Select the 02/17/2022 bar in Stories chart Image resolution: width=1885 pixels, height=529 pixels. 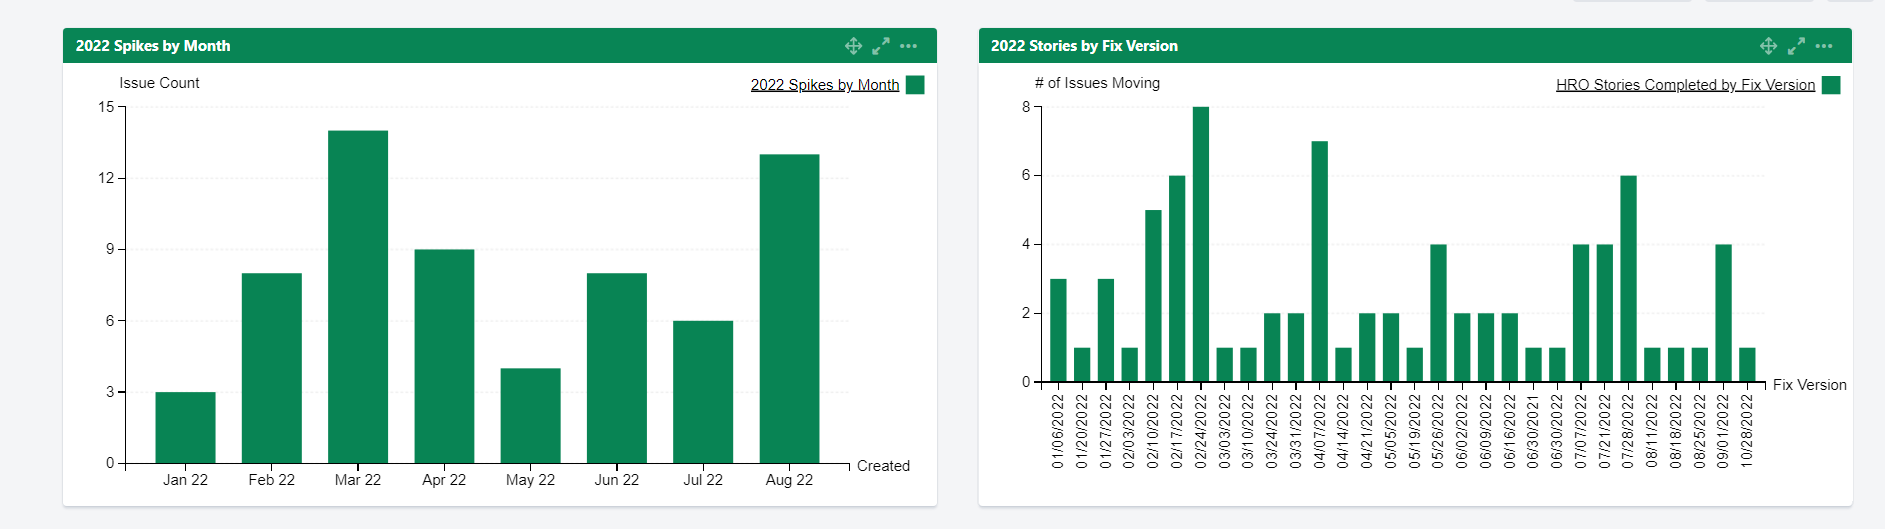point(1177,279)
